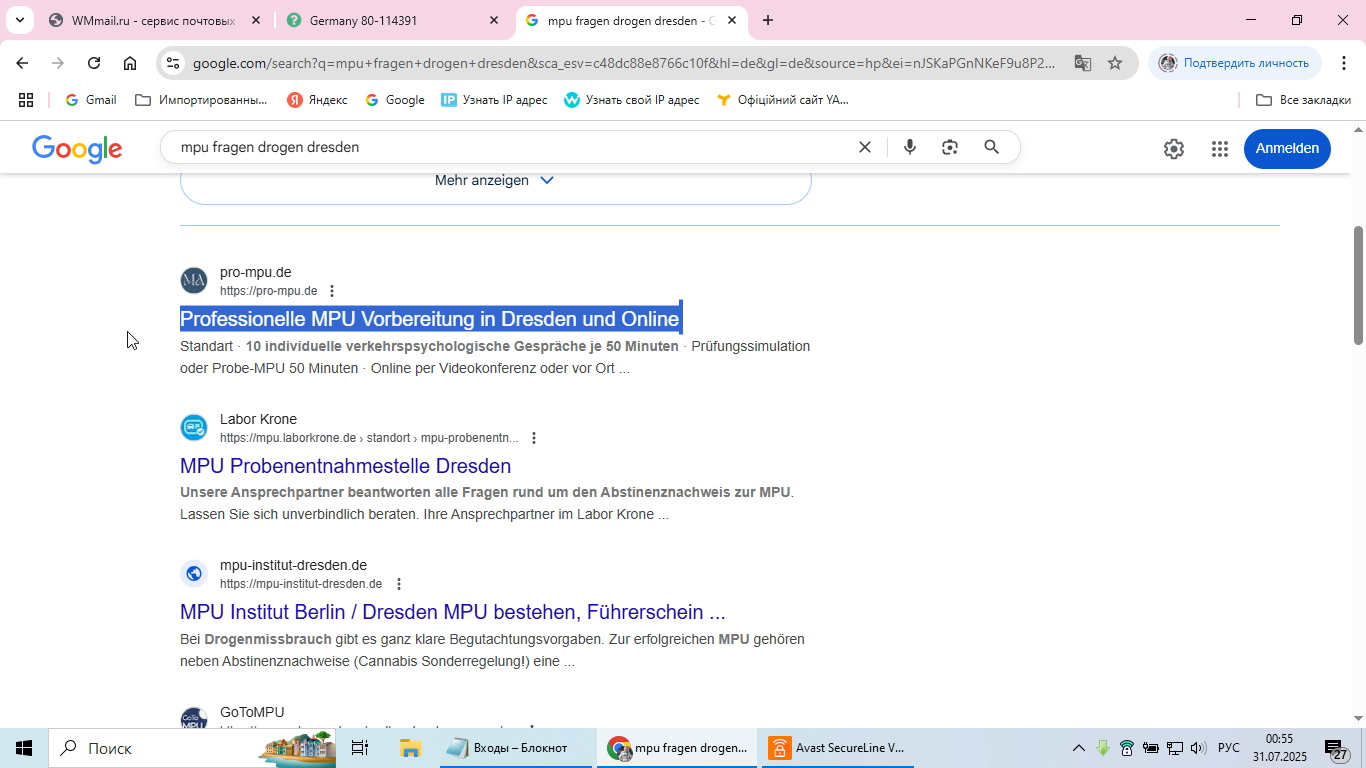Open MPU Institut Berlin / Dresden result
Image resolution: width=1366 pixels, height=768 pixels.
(x=453, y=612)
